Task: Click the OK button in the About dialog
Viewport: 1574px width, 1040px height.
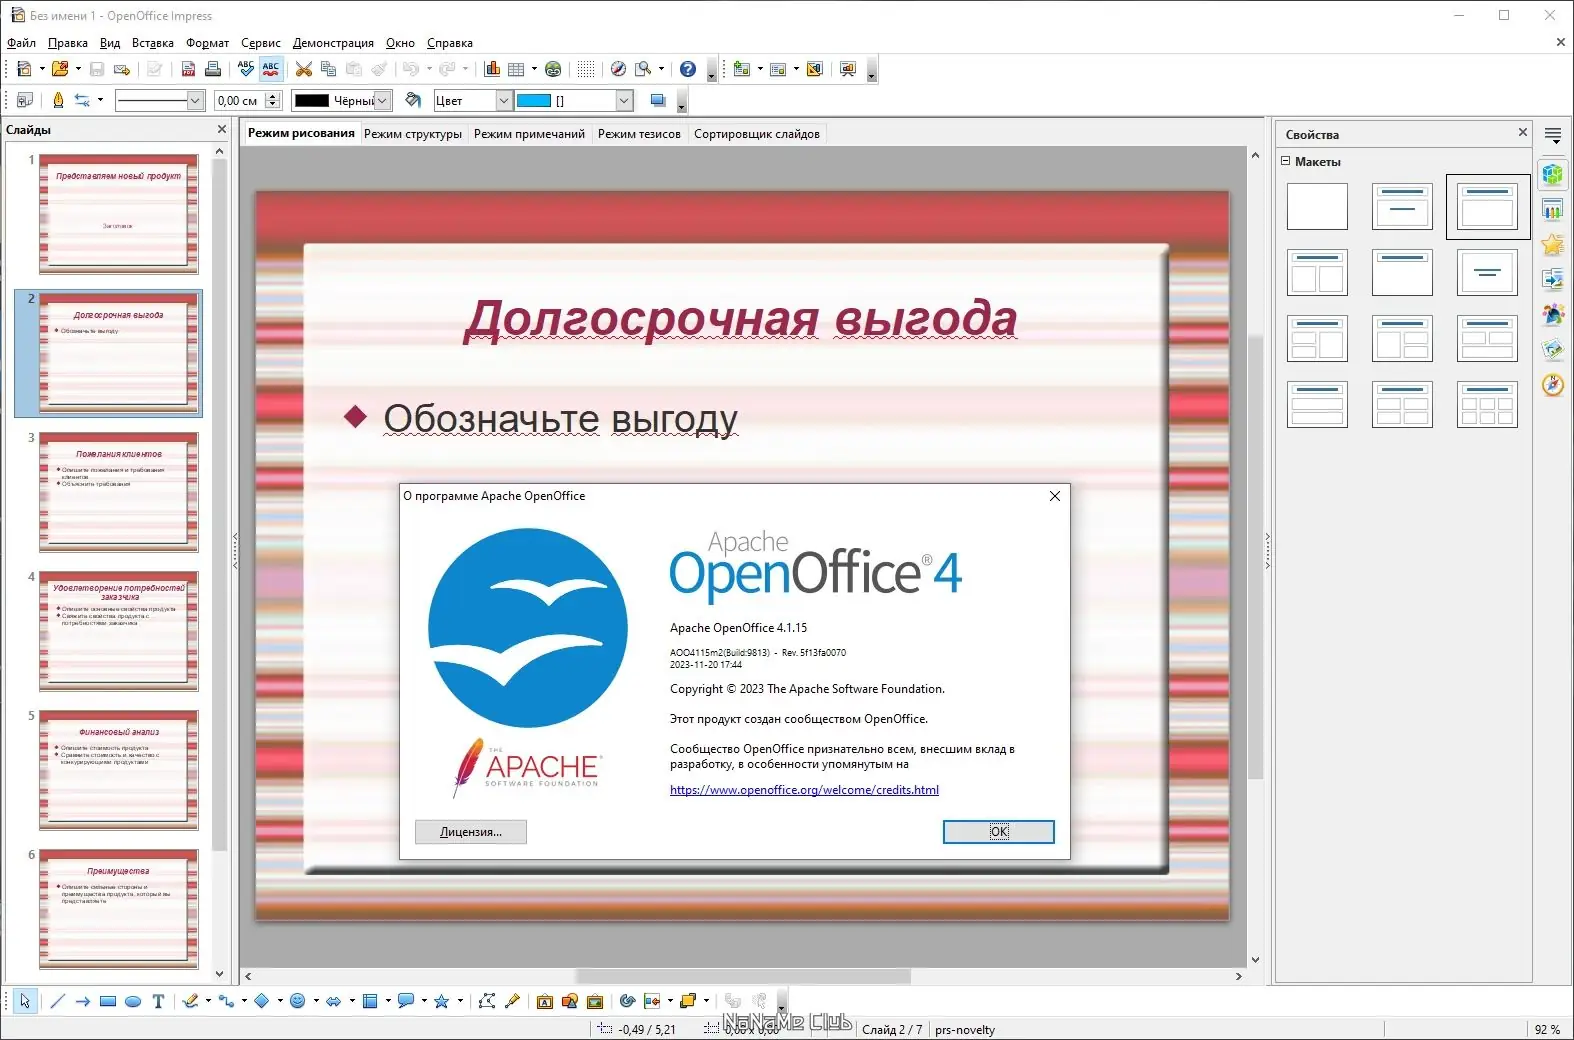Action: pos(998,832)
